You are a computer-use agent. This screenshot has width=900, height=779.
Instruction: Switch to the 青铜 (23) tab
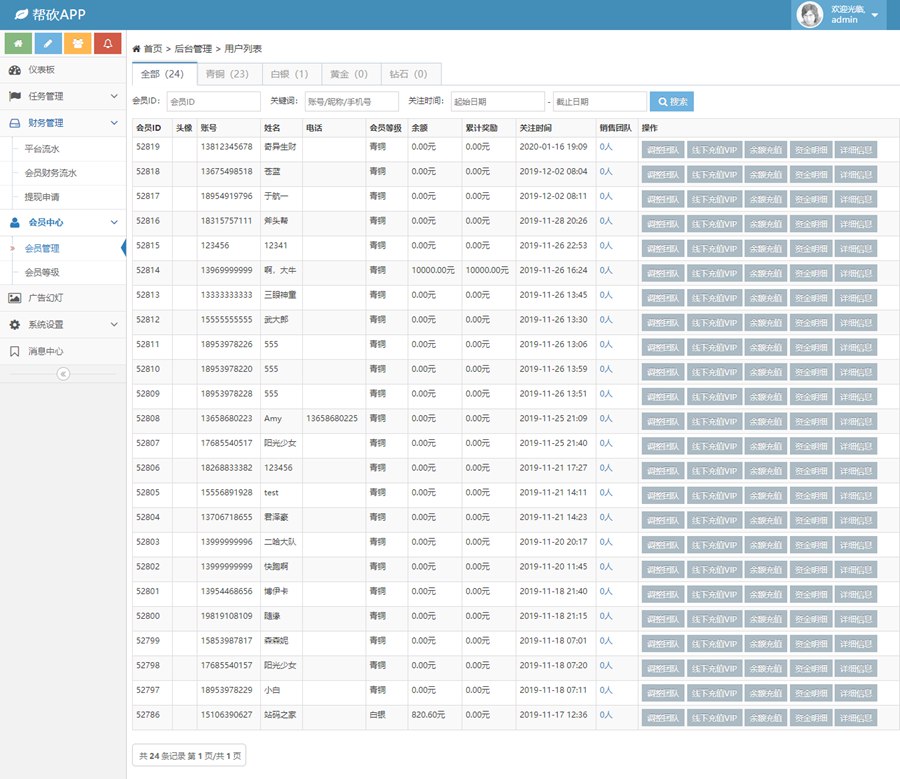(x=227, y=74)
